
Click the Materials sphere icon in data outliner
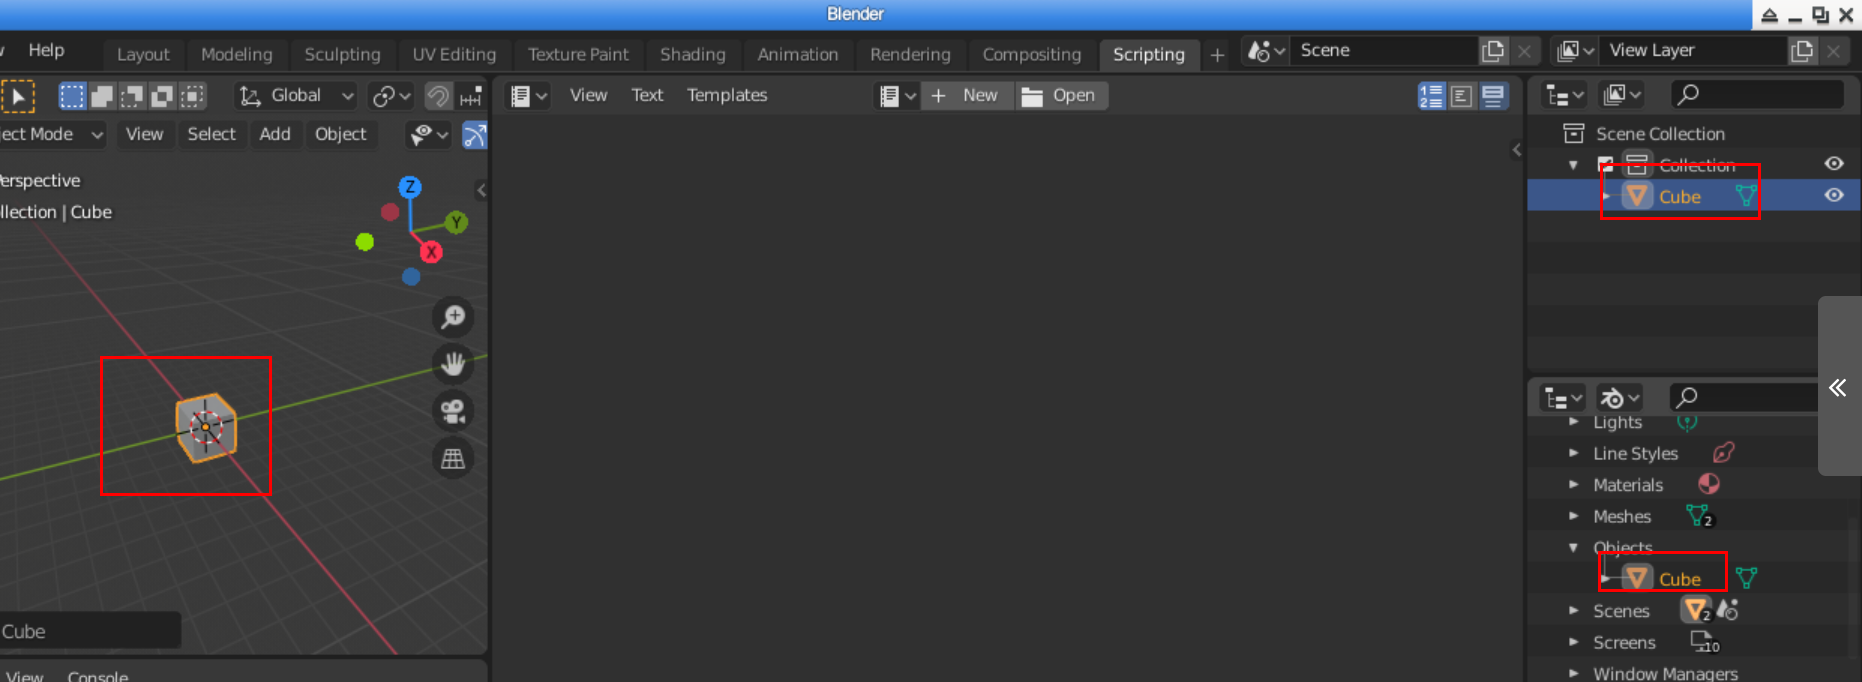coord(1709,484)
